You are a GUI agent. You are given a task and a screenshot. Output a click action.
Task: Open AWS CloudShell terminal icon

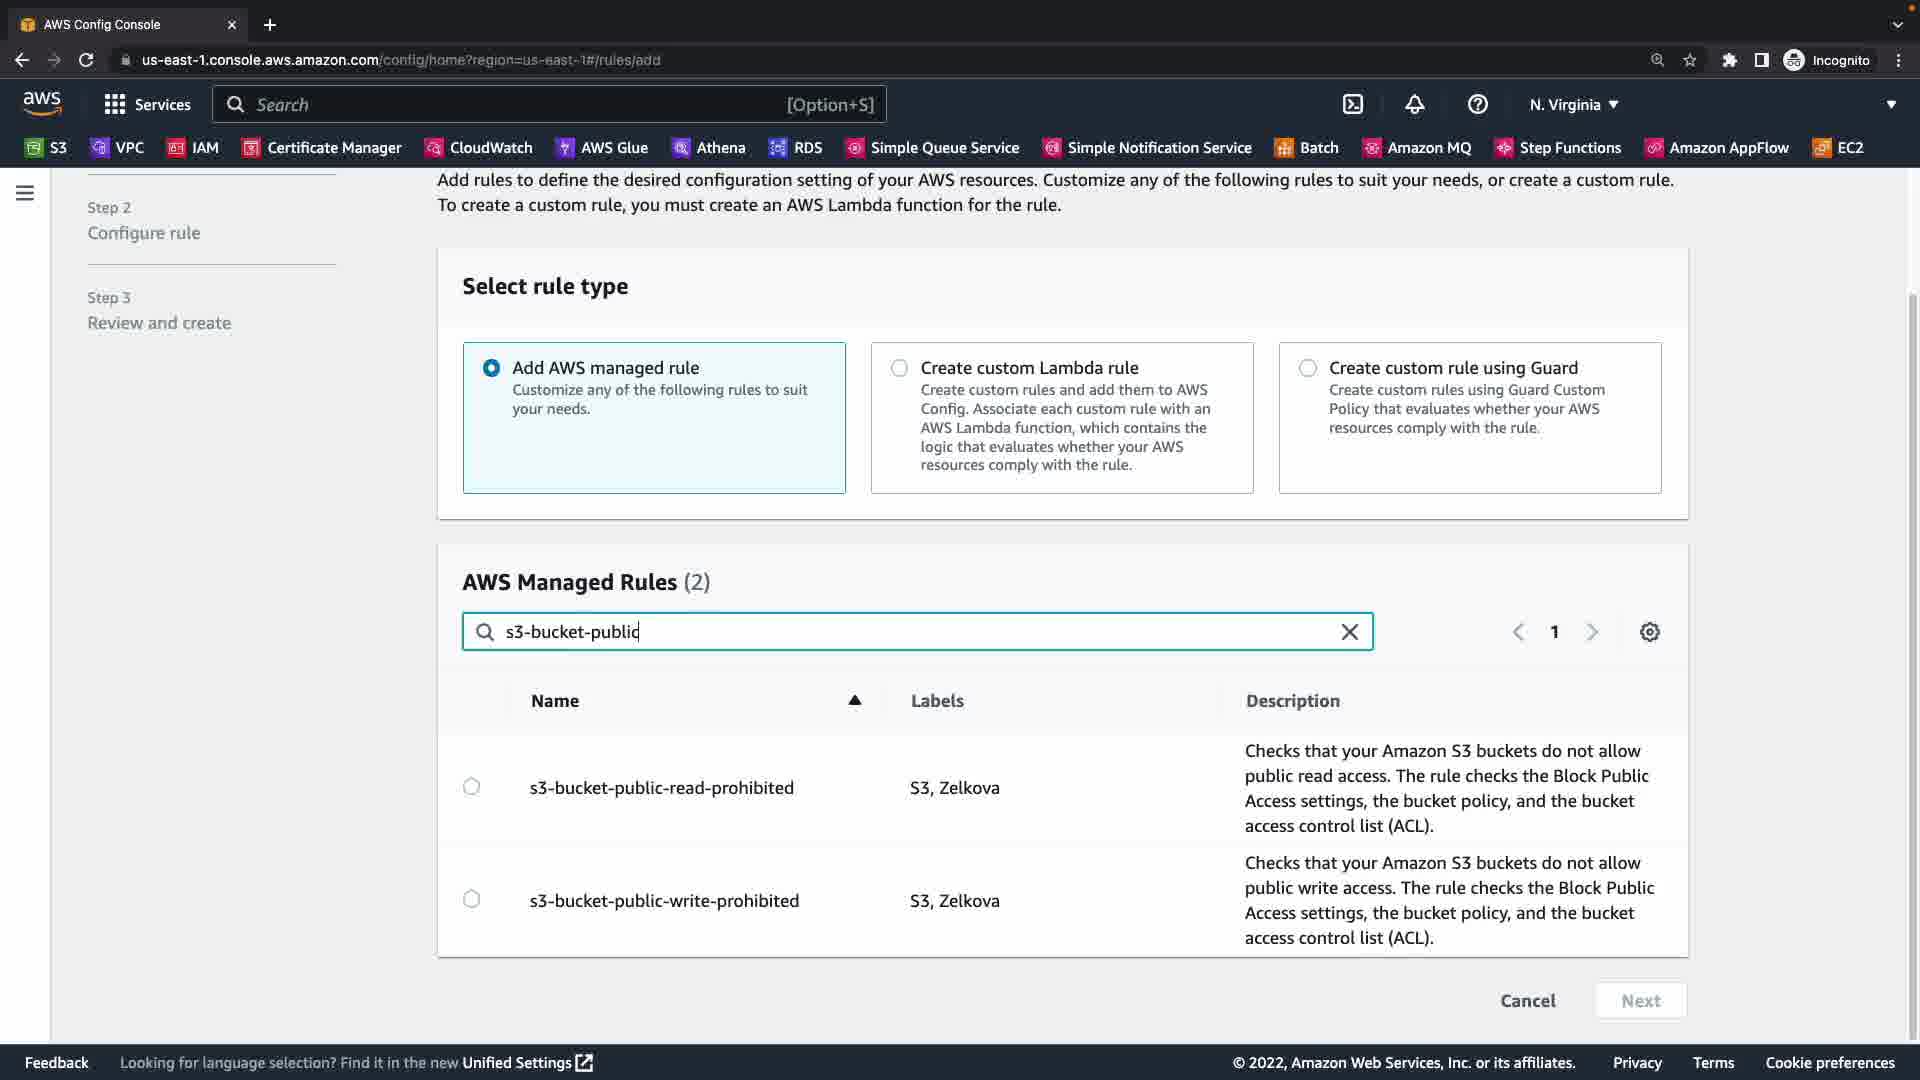pyautogui.click(x=1352, y=104)
